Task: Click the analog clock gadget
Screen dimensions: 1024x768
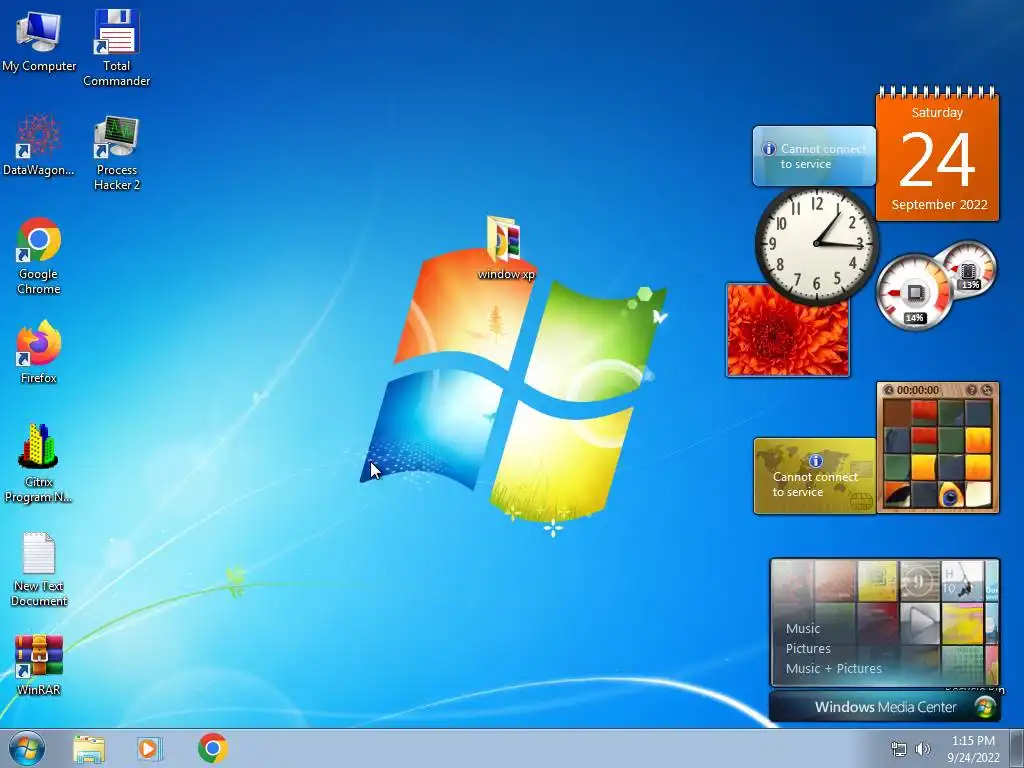Action: pyautogui.click(x=816, y=244)
